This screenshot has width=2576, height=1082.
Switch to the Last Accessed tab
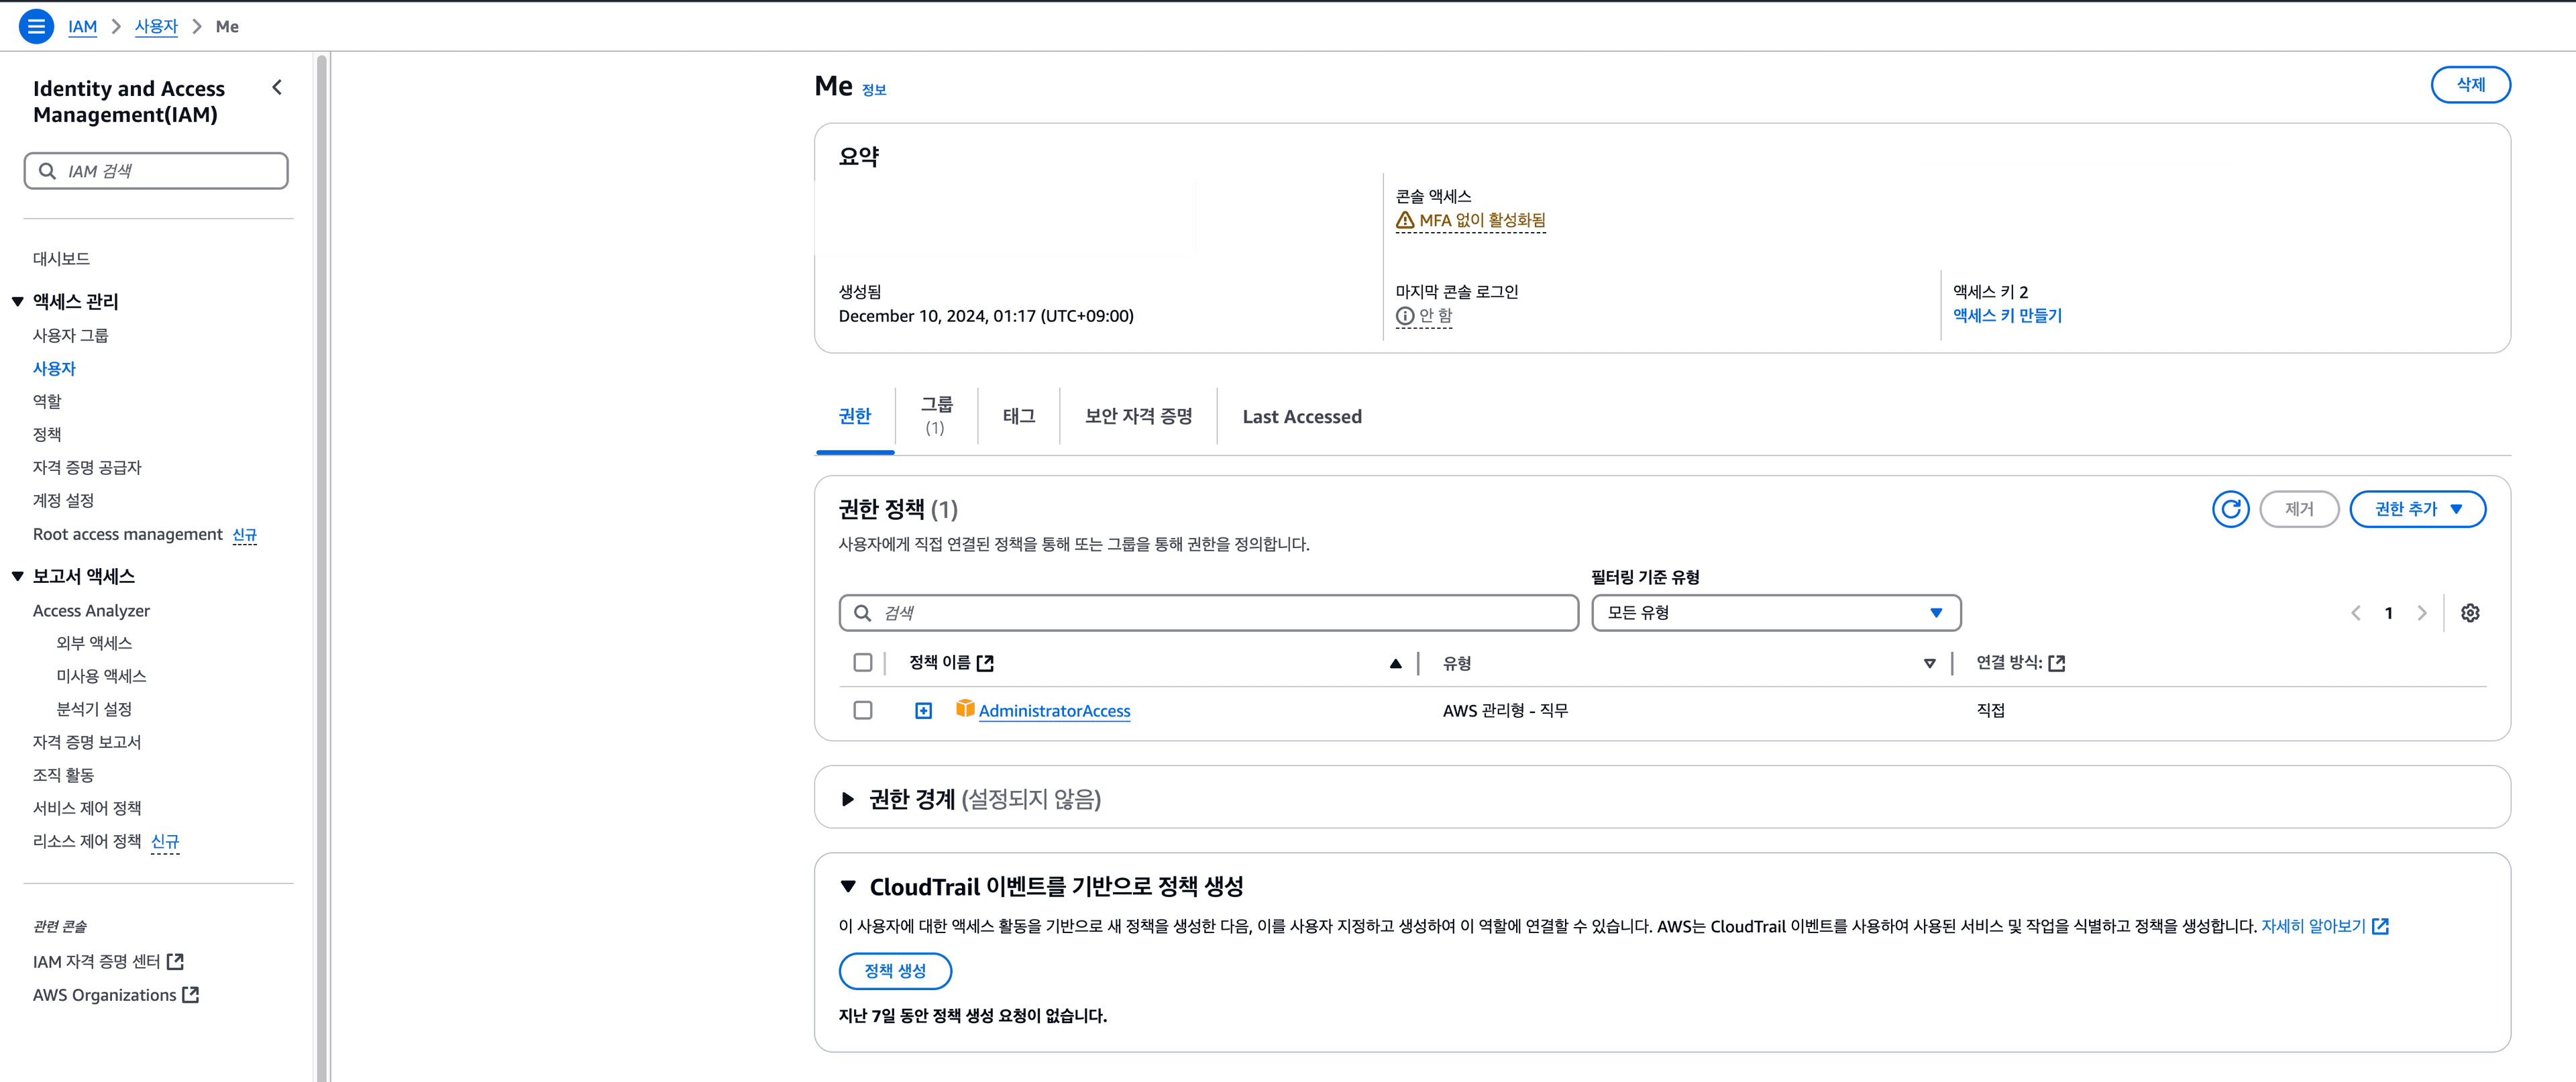pos(1301,417)
